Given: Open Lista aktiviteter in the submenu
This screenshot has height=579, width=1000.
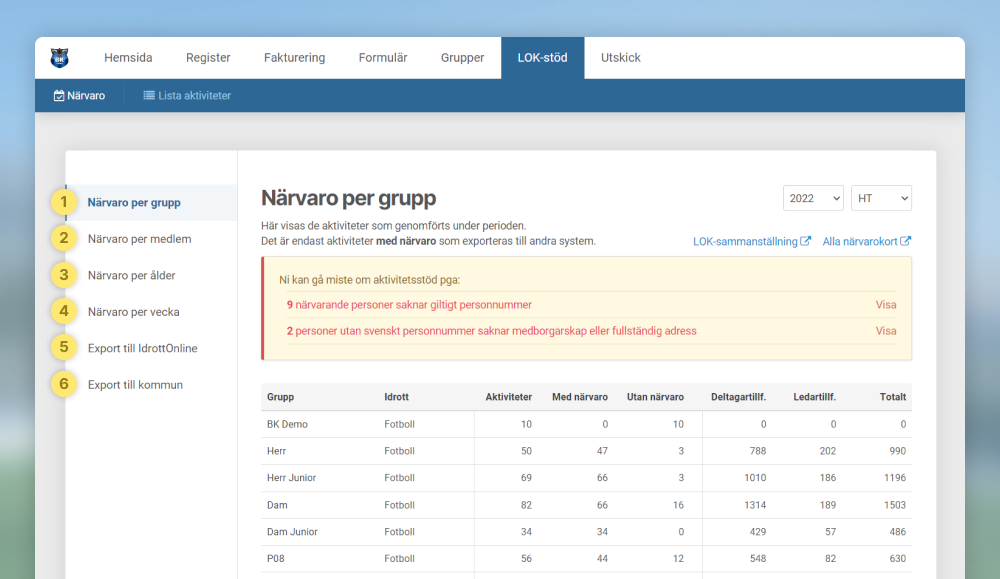Looking at the screenshot, I should click(x=187, y=96).
